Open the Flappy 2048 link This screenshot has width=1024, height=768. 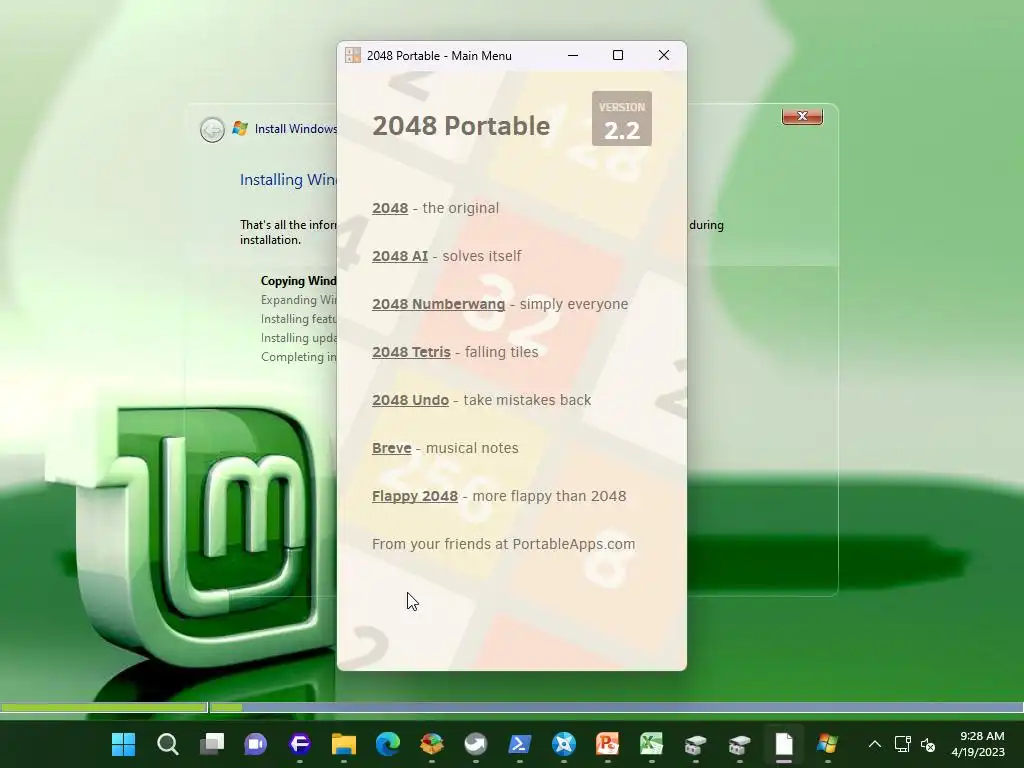coord(415,496)
